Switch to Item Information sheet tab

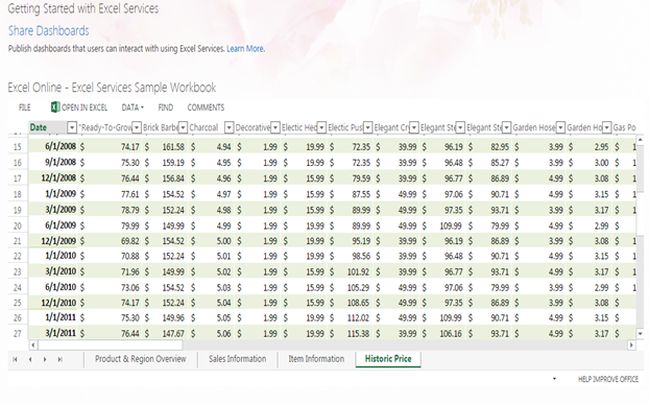point(316,359)
